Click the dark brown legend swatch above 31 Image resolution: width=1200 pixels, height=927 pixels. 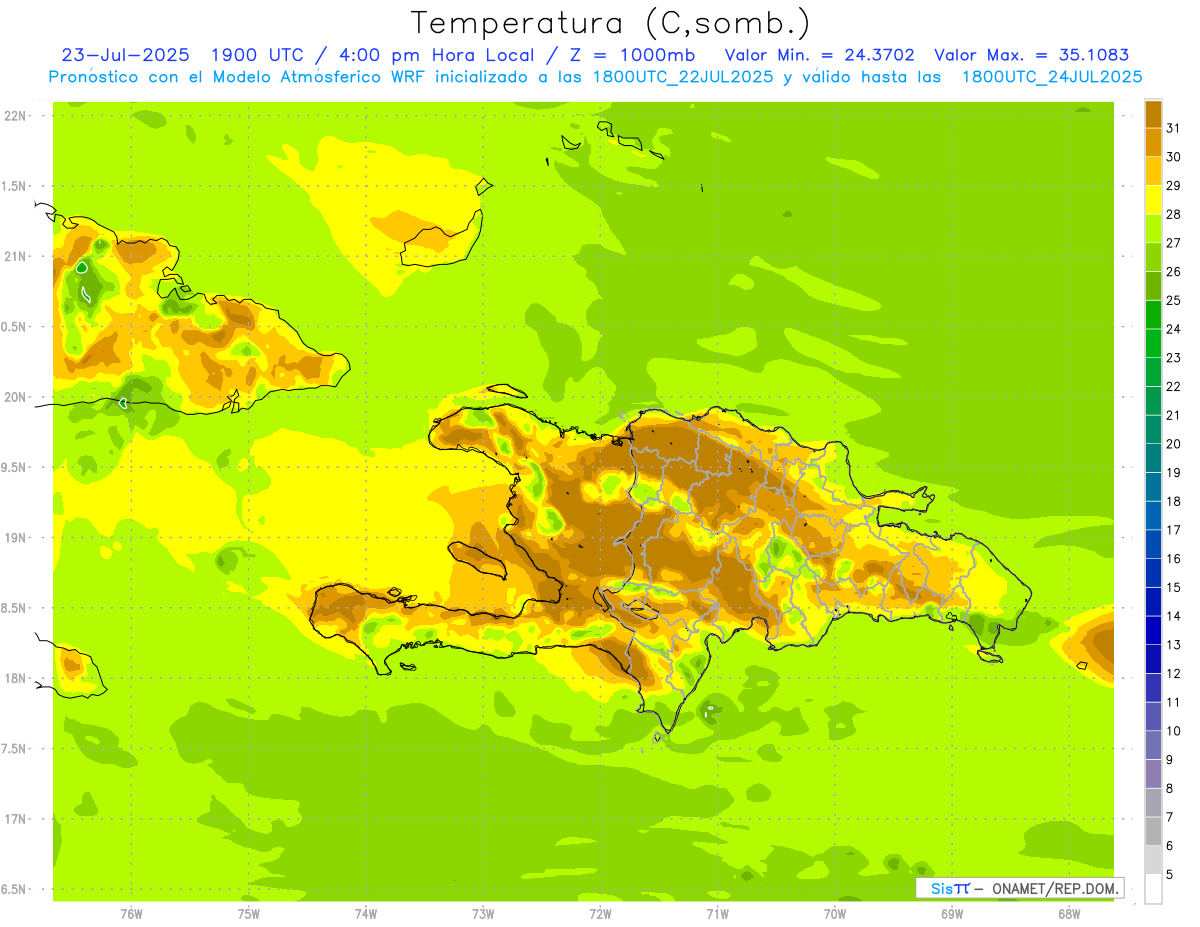click(1153, 114)
